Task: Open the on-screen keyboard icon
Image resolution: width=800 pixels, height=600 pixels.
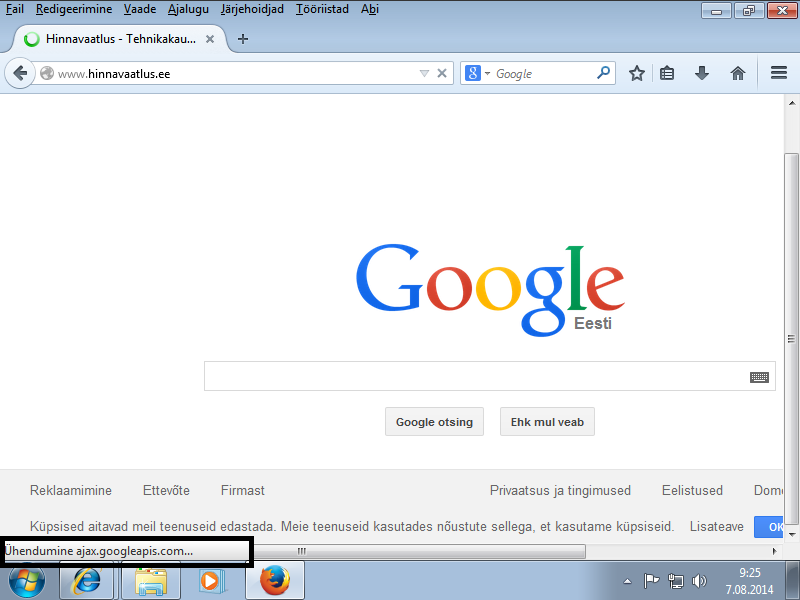Action: tap(759, 377)
